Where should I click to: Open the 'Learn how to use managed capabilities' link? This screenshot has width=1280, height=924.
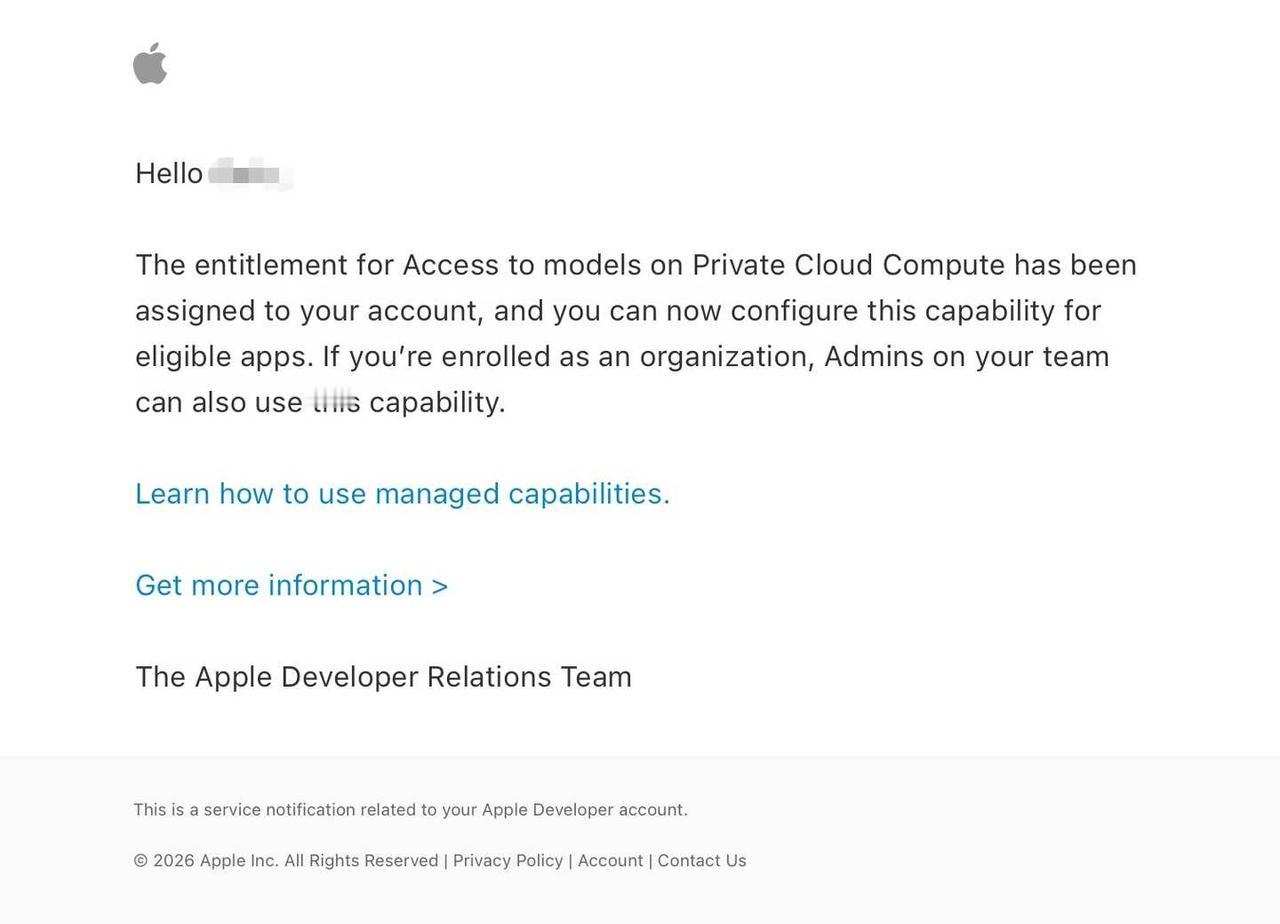pos(403,494)
